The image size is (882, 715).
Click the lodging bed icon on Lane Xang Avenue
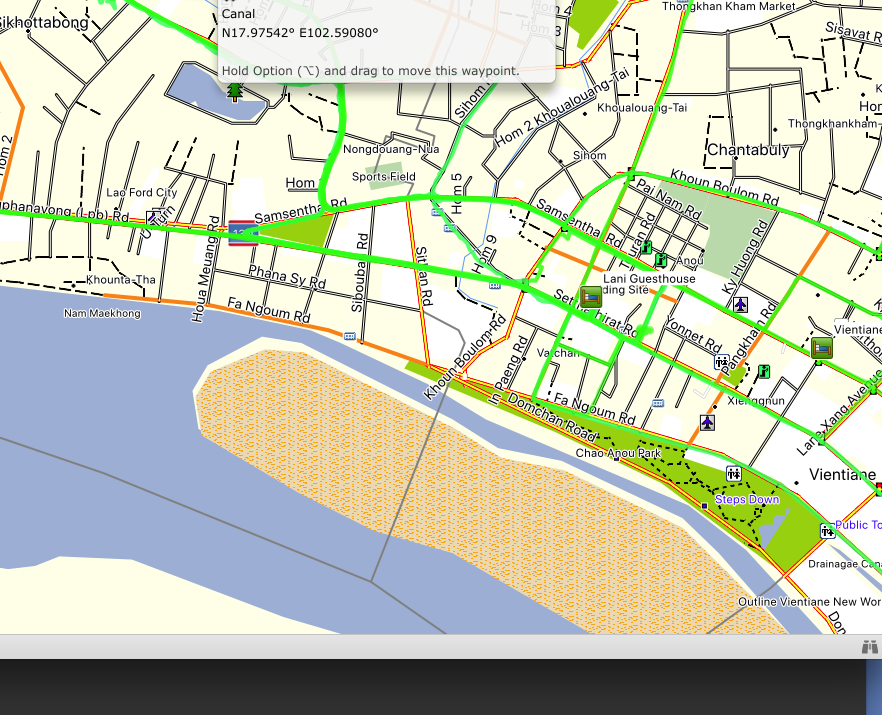pyautogui.click(x=822, y=347)
